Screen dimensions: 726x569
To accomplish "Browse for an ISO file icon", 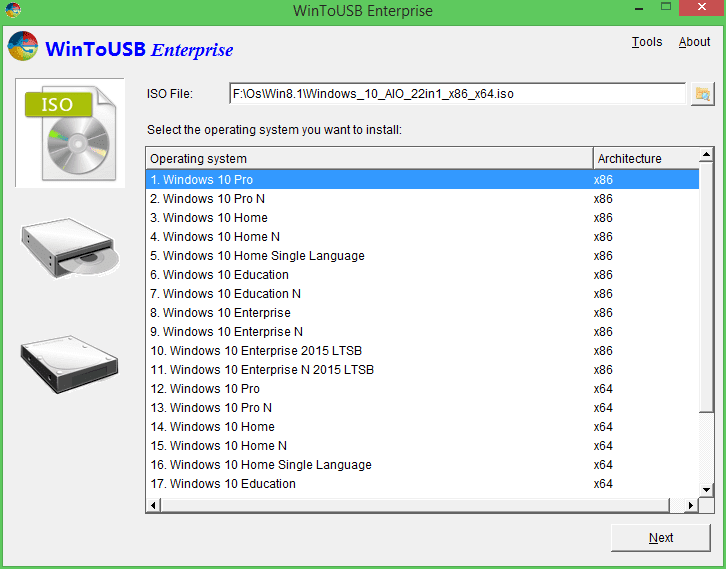I will 702,94.
